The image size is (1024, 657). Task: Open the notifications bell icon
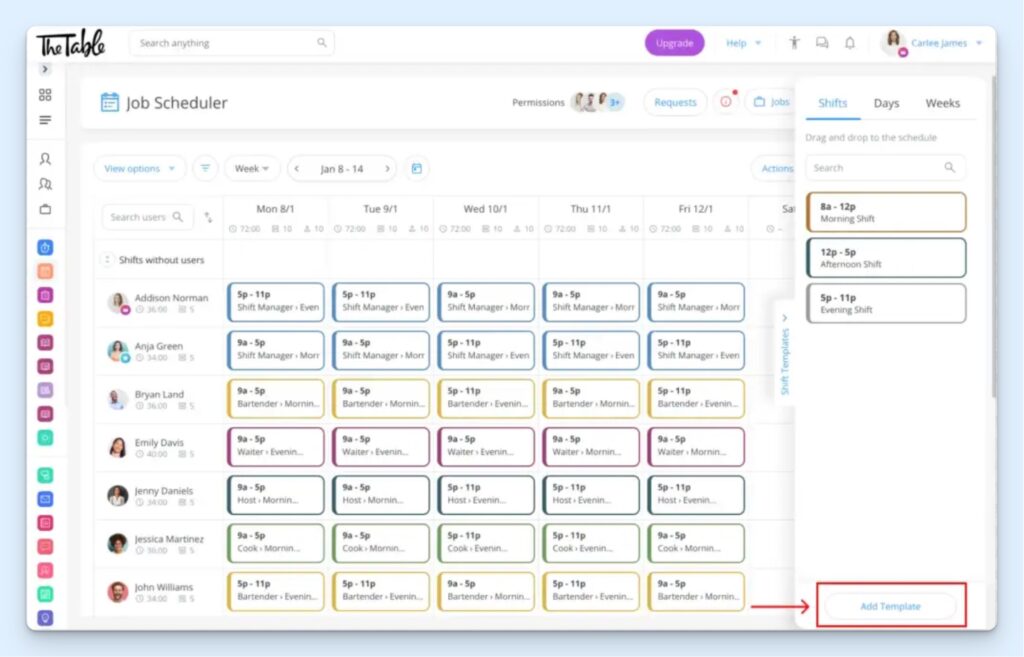pyautogui.click(x=851, y=42)
